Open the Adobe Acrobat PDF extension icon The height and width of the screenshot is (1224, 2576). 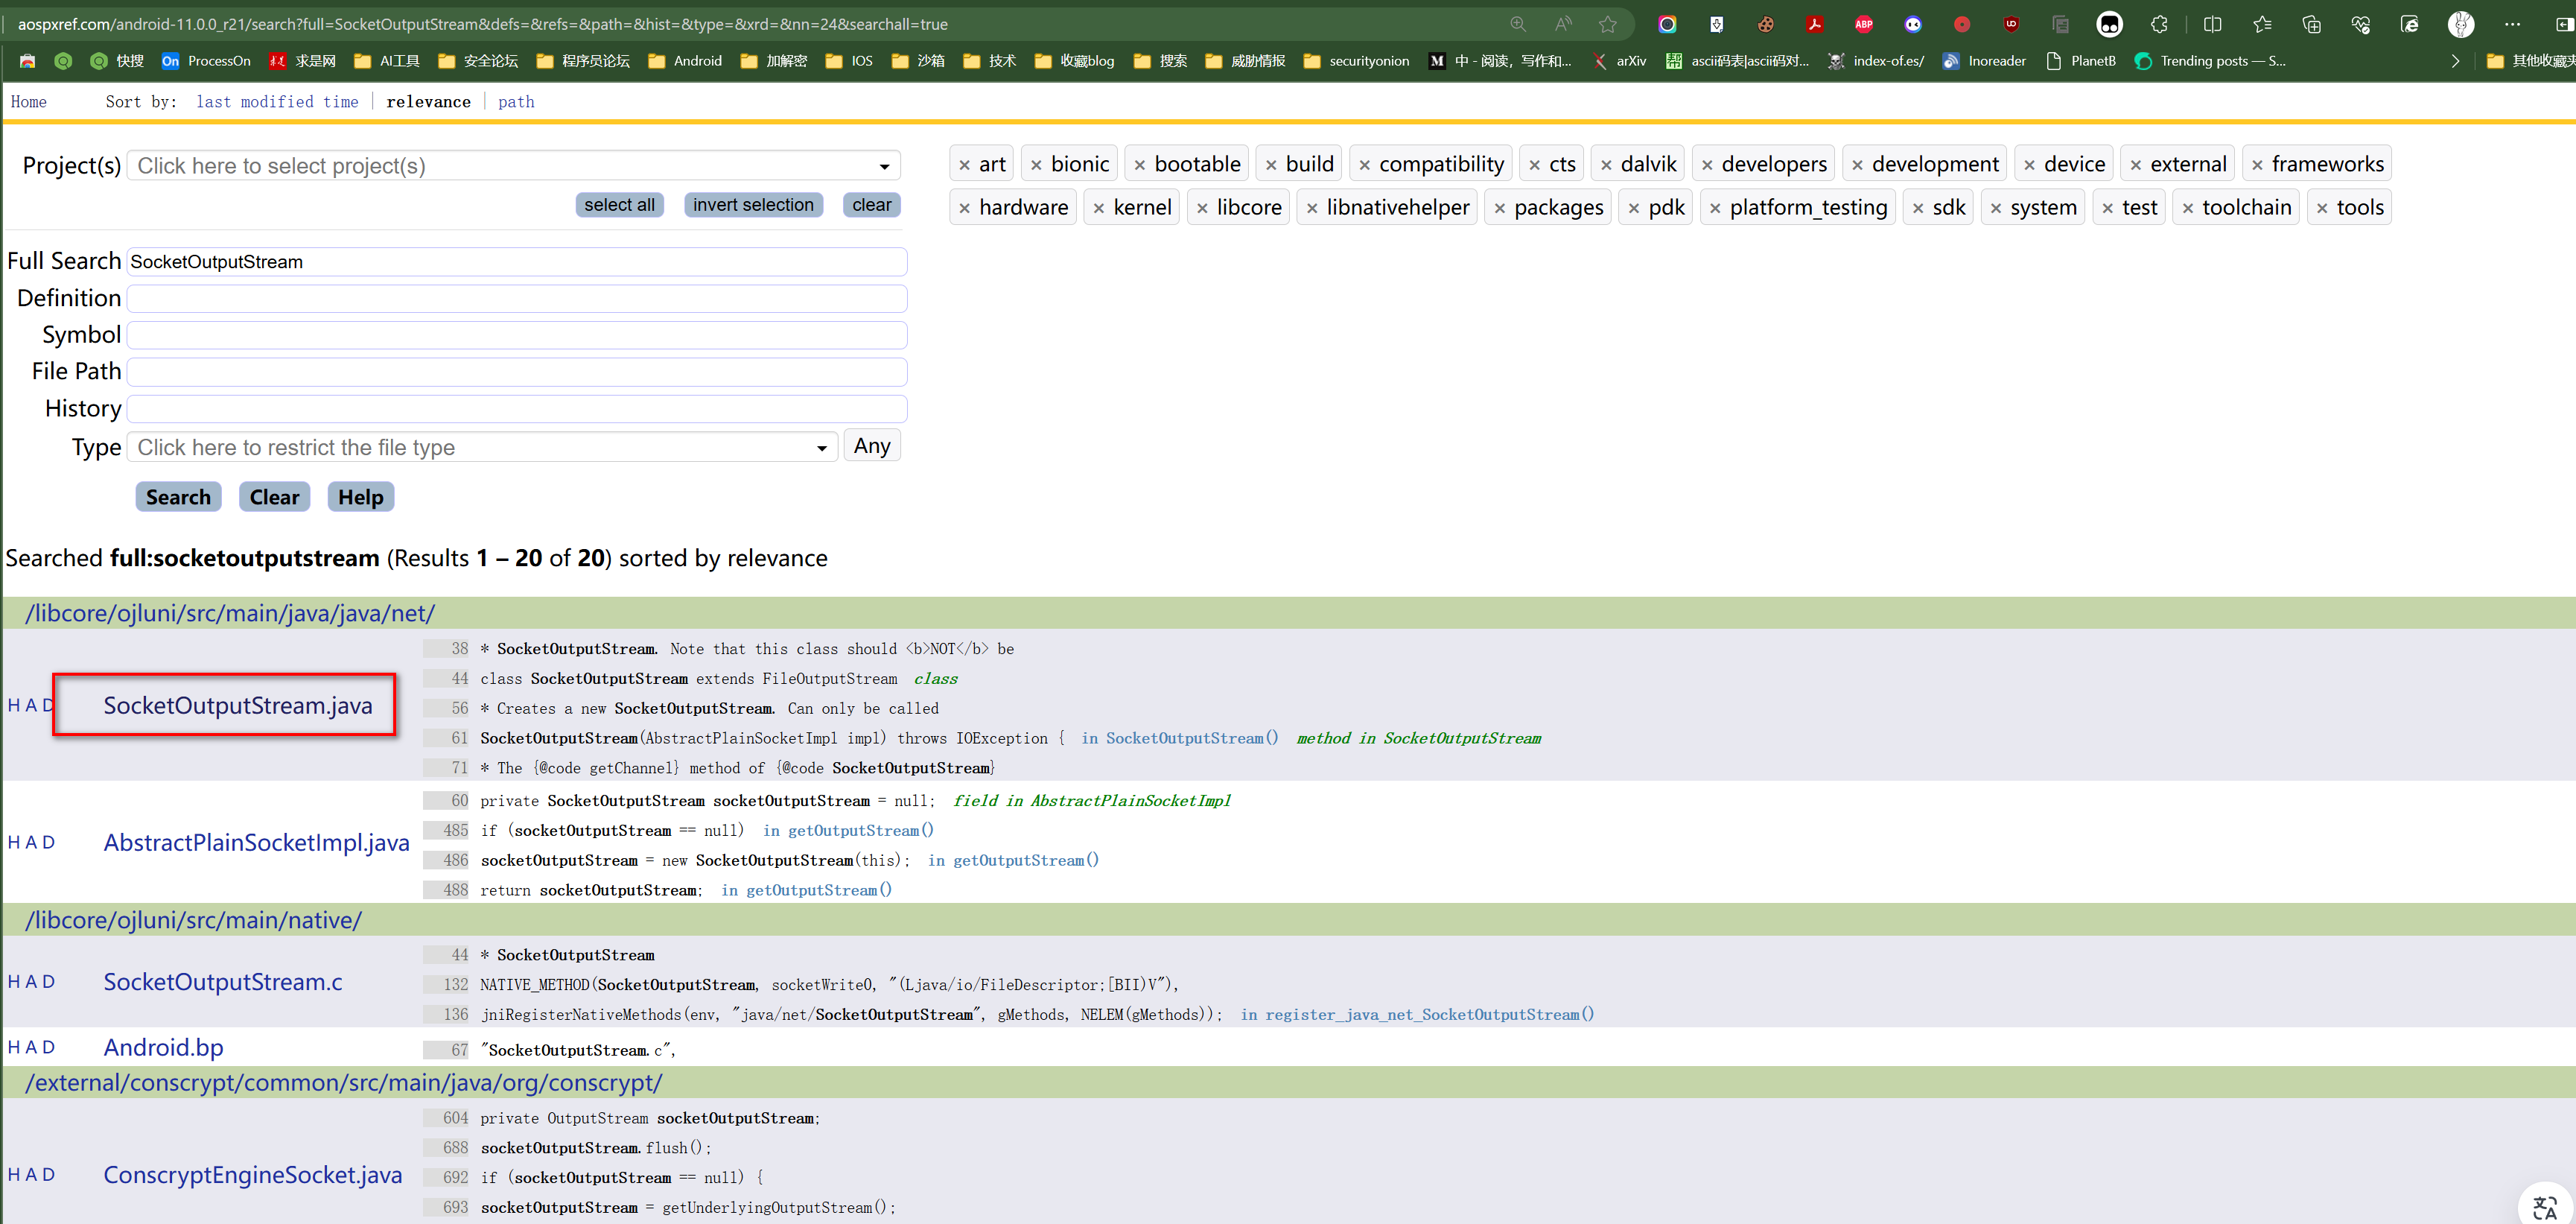coord(1814,24)
